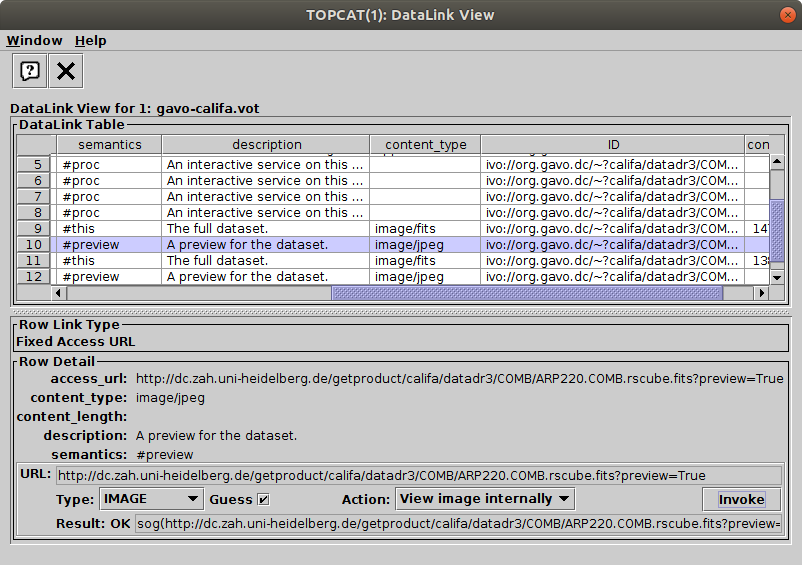The image size is (802, 565).
Task: Click the semantics column header
Action: pyautogui.click(x=109, y=145)
